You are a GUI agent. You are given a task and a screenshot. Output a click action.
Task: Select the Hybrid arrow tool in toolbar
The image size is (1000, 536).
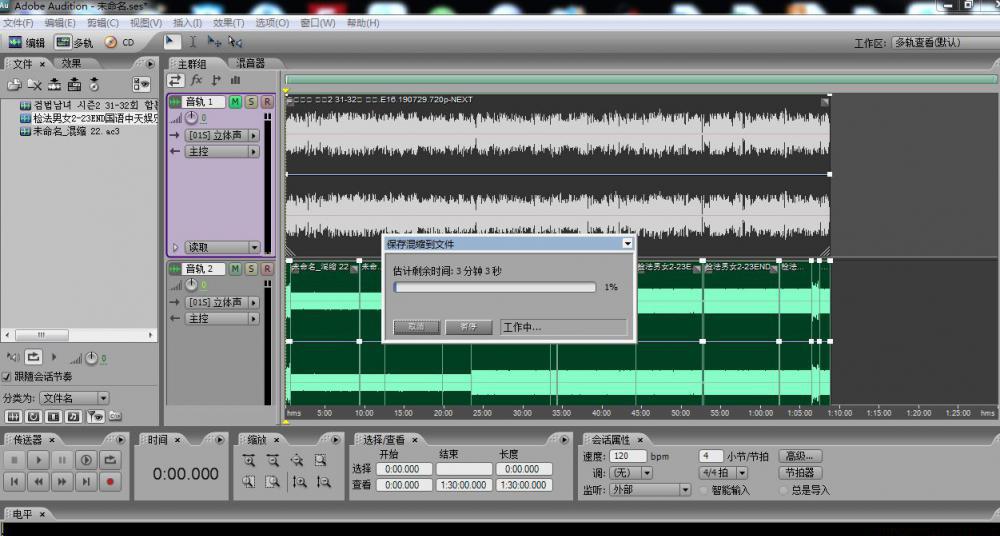[x=172, y=41]
